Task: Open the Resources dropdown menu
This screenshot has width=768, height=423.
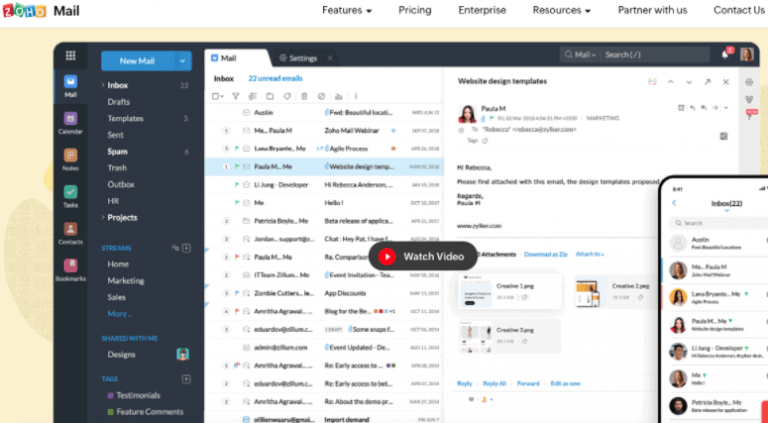Action: [x=562, y=10]
